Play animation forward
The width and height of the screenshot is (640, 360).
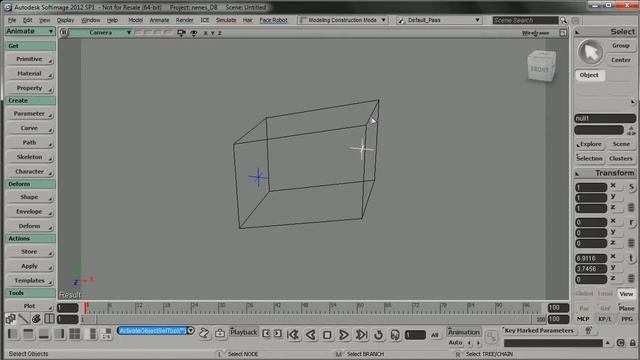(344, 335)
